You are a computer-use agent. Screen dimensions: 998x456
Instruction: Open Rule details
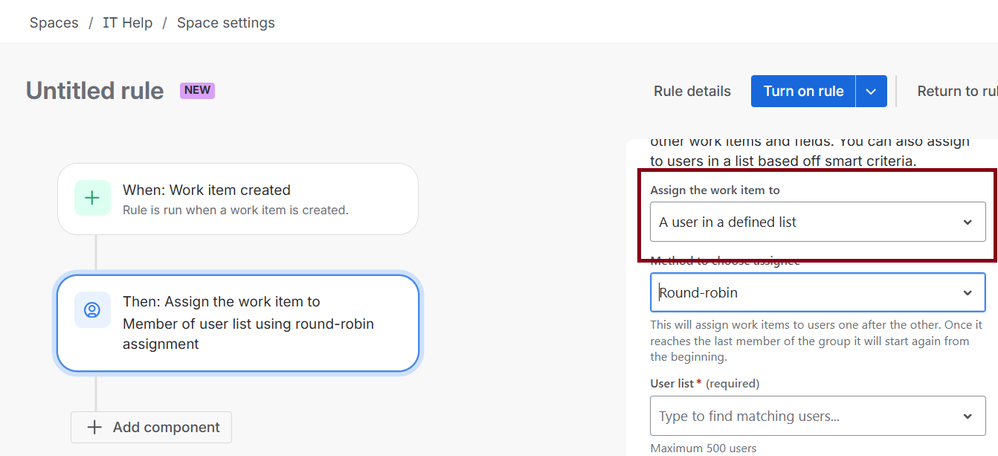click(692, 91)
